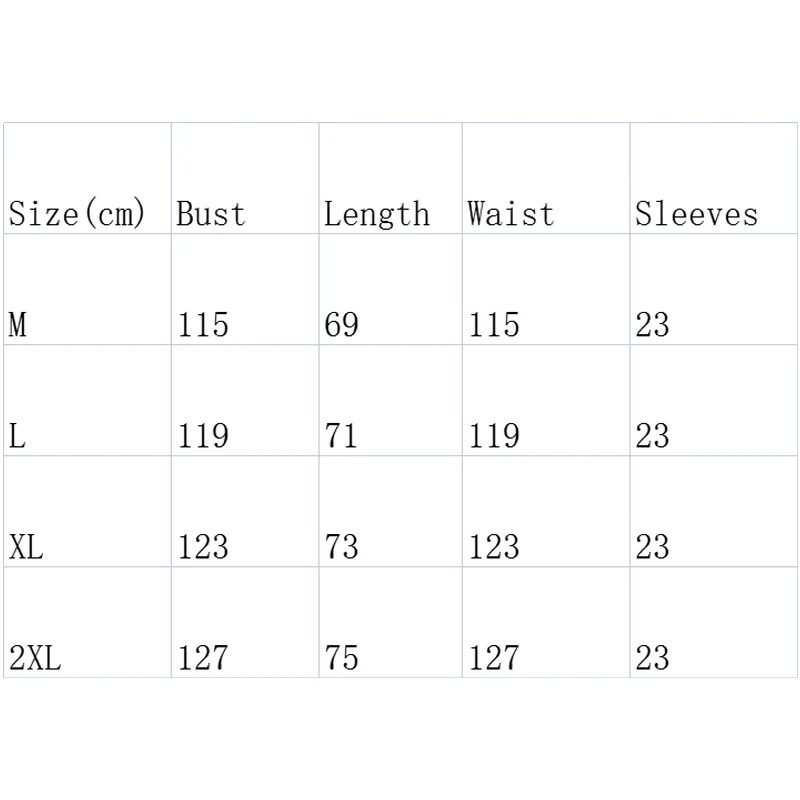Click the Bust value for size M
Viewport: 800px width, 800px height.
point(203,325)
